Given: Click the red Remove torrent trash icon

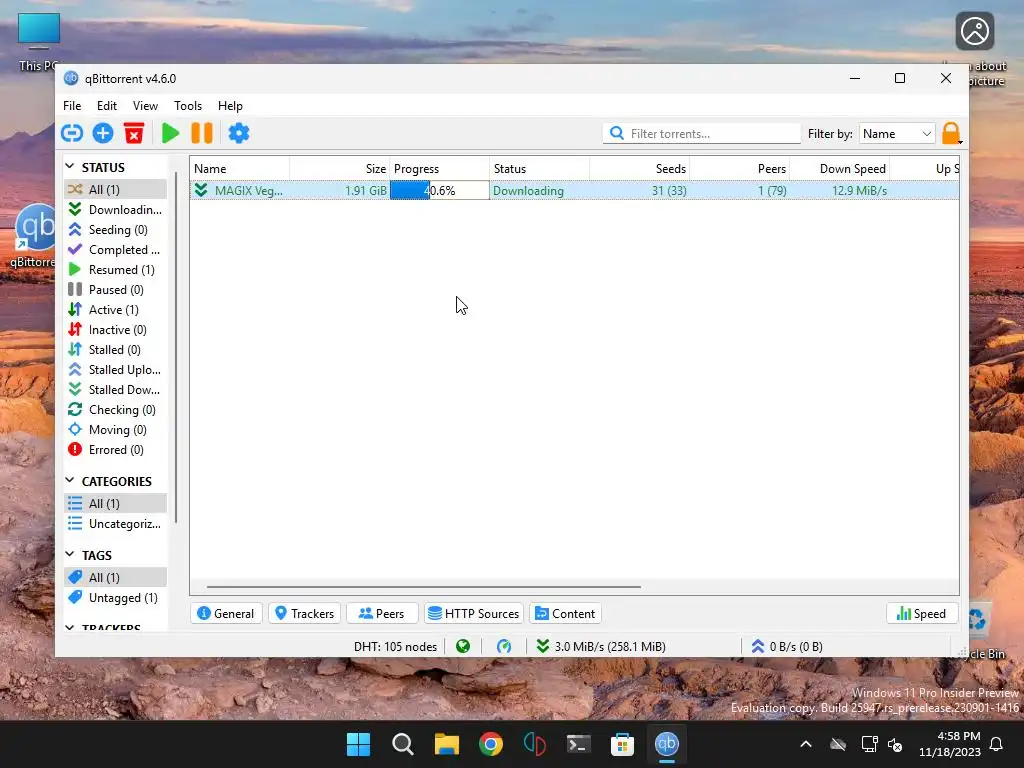Looking at the screenshot, I should tap(134, 133).
